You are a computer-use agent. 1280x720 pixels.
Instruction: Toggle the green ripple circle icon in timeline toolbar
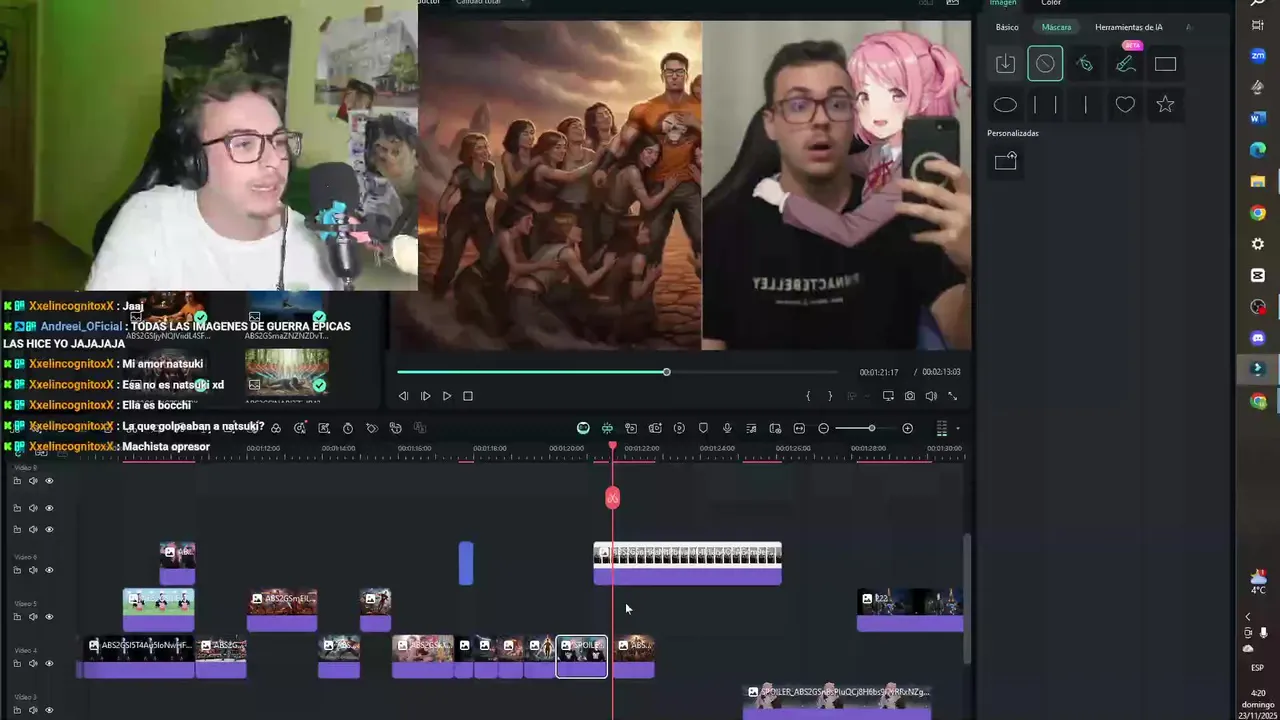point(583,428)
